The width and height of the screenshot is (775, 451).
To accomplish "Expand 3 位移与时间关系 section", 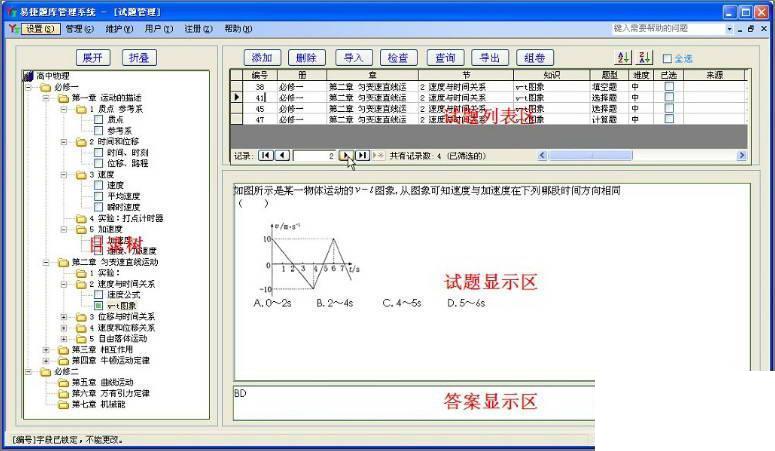I will (64, 316).
